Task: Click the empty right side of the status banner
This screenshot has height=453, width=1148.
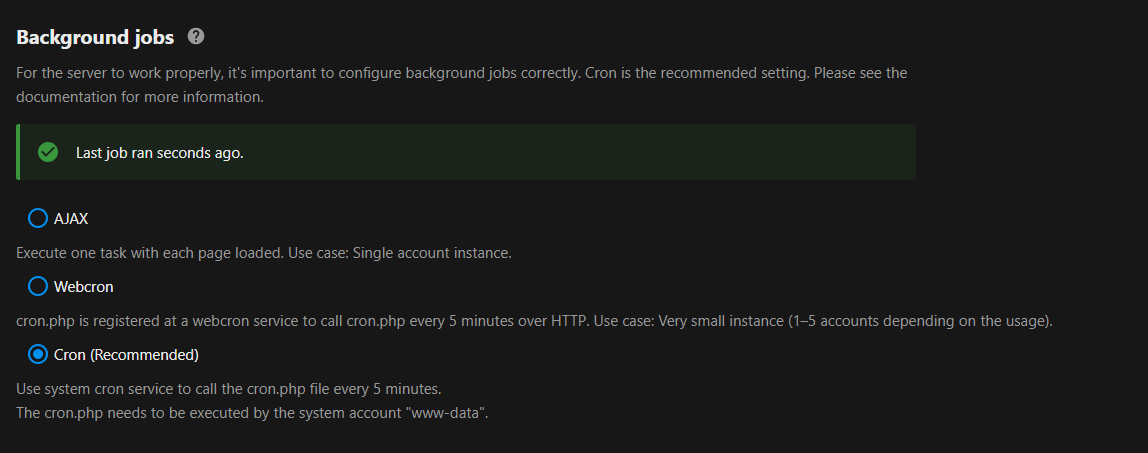Action: coord(700,153)
